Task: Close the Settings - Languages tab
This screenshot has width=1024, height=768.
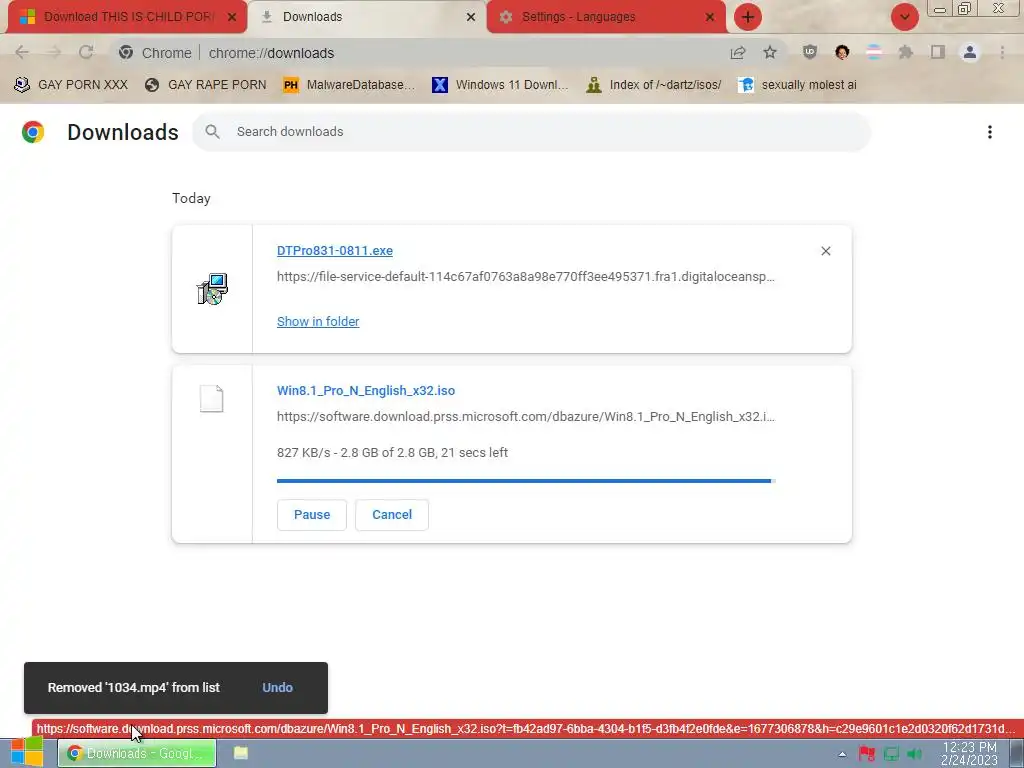Action: pyautogui.click(x=710, y=17)
